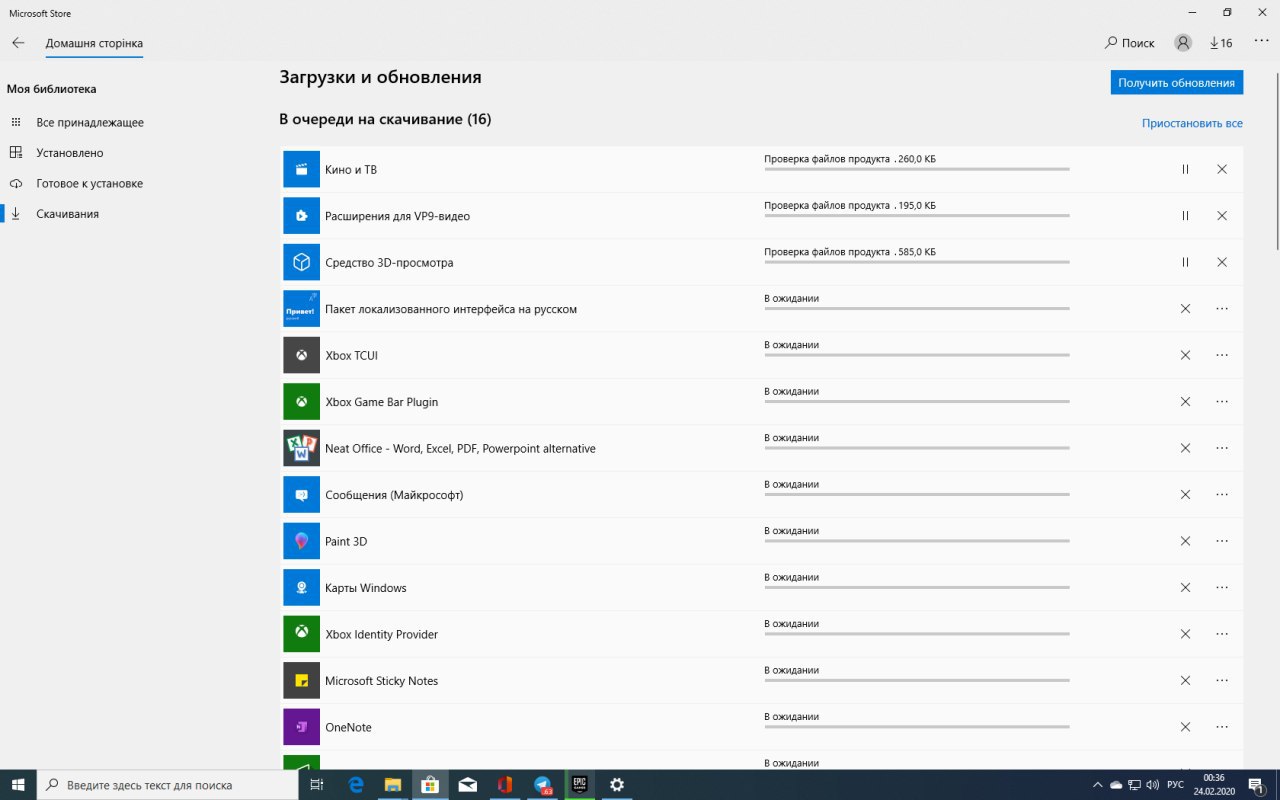
Task: Click the Russian language pack Привет icon
Action: point(301,309)
